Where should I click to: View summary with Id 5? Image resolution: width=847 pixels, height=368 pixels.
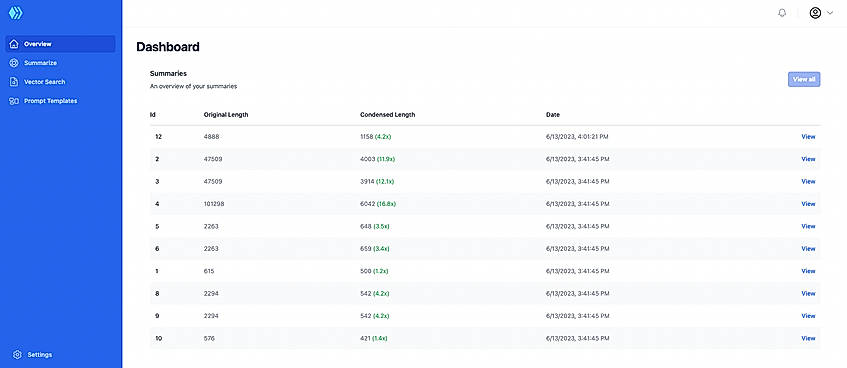[808, 226]
